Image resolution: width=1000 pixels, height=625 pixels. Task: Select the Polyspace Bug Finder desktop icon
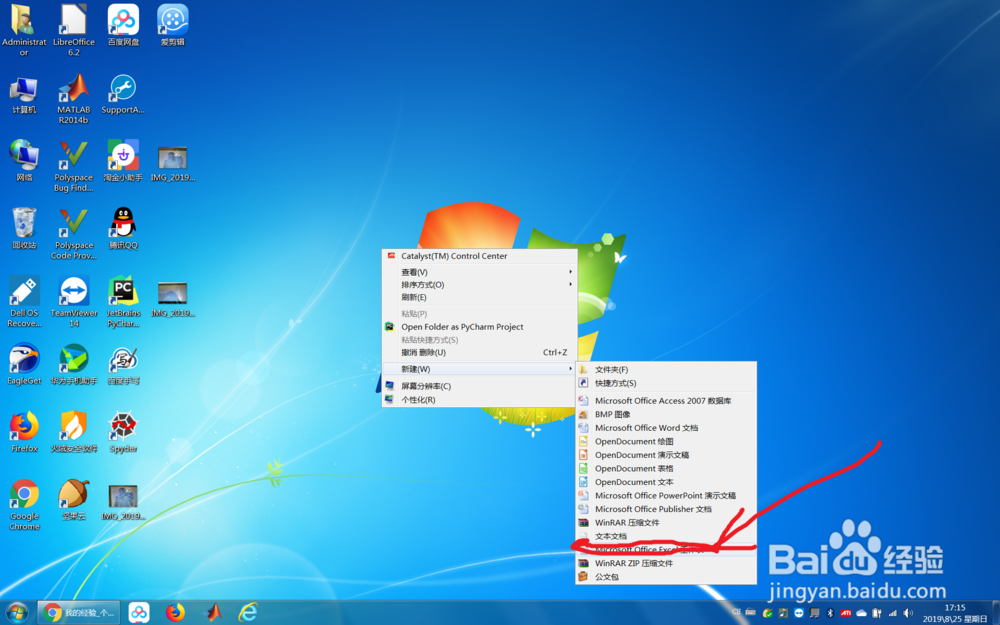(x=73, y=166)
